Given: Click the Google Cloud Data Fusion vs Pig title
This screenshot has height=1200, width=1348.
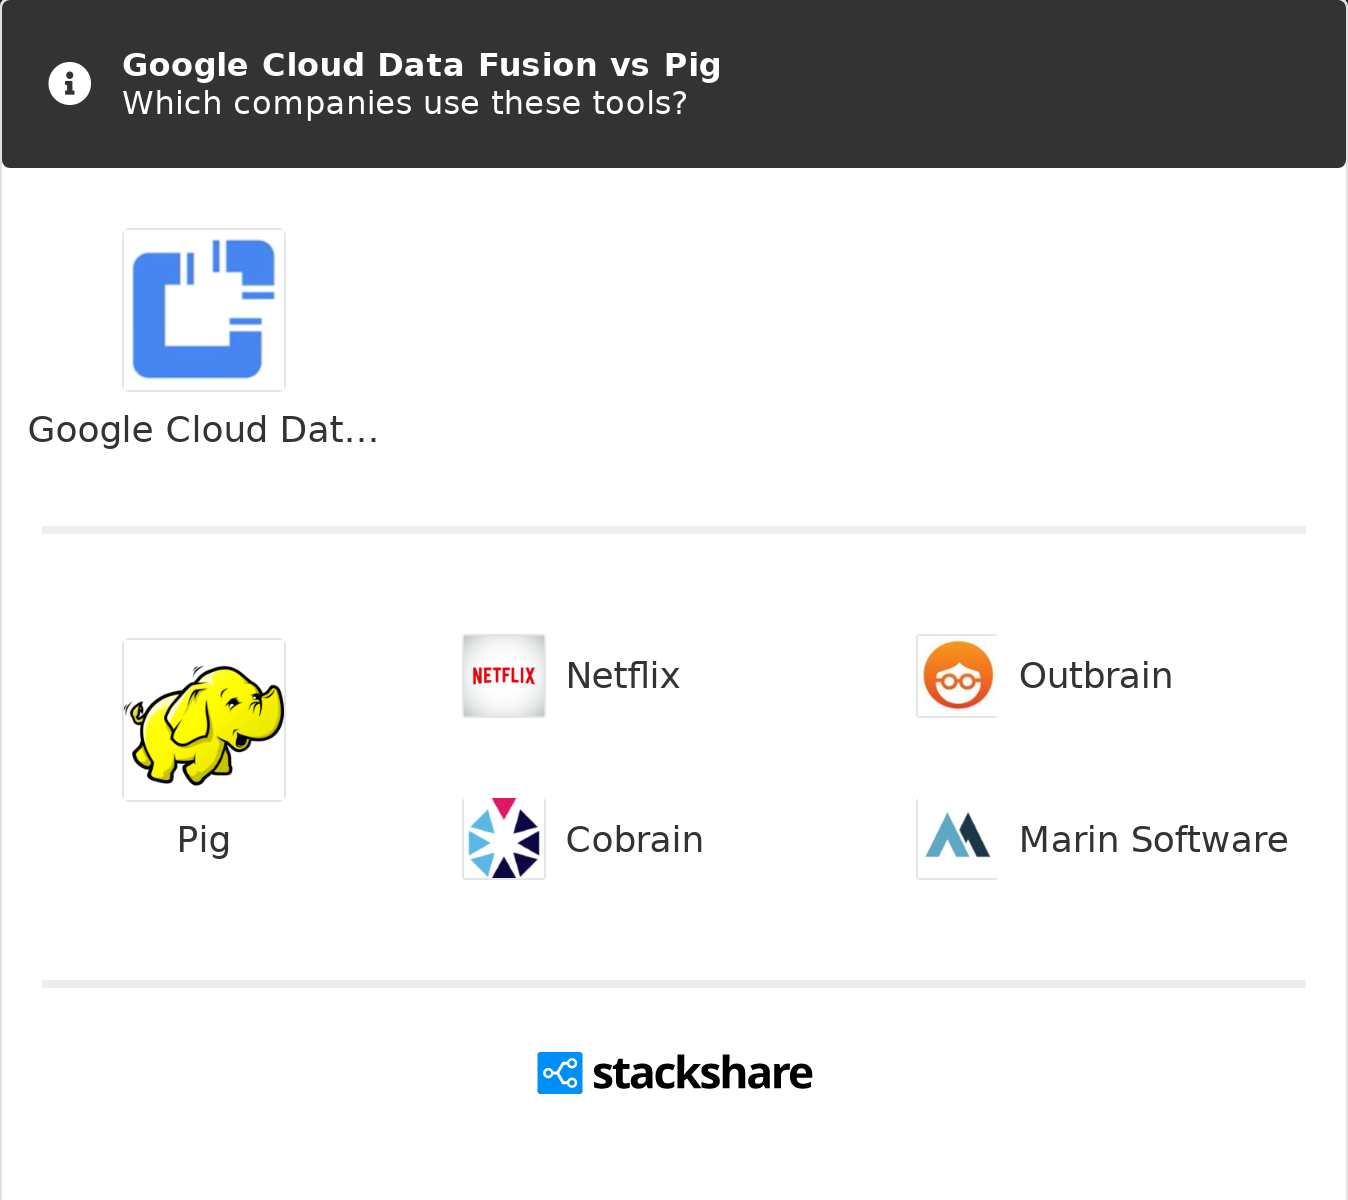Looking at the screenshot, I should pyautogui.click(x=421, y=65).
